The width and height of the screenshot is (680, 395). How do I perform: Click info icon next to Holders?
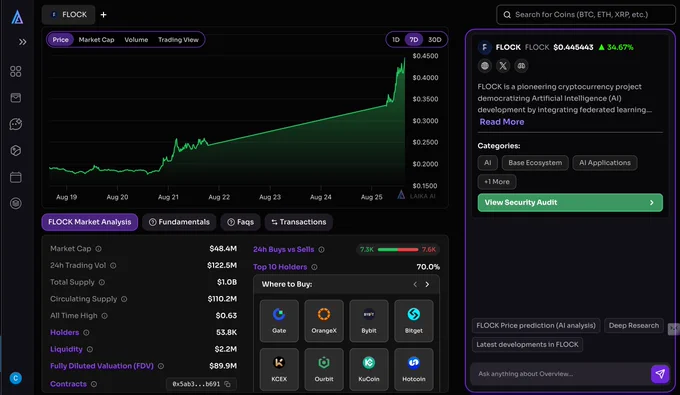86,333
